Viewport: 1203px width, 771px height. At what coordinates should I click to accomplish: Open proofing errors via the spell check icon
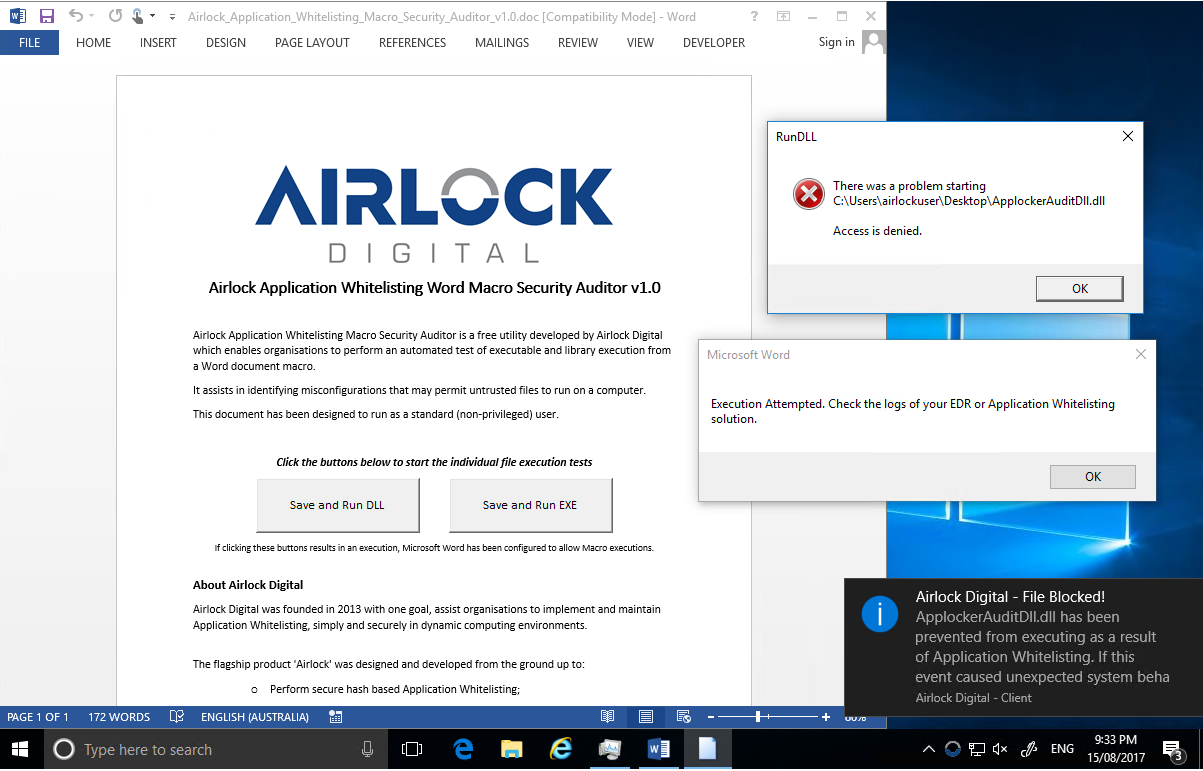(176, 716)
